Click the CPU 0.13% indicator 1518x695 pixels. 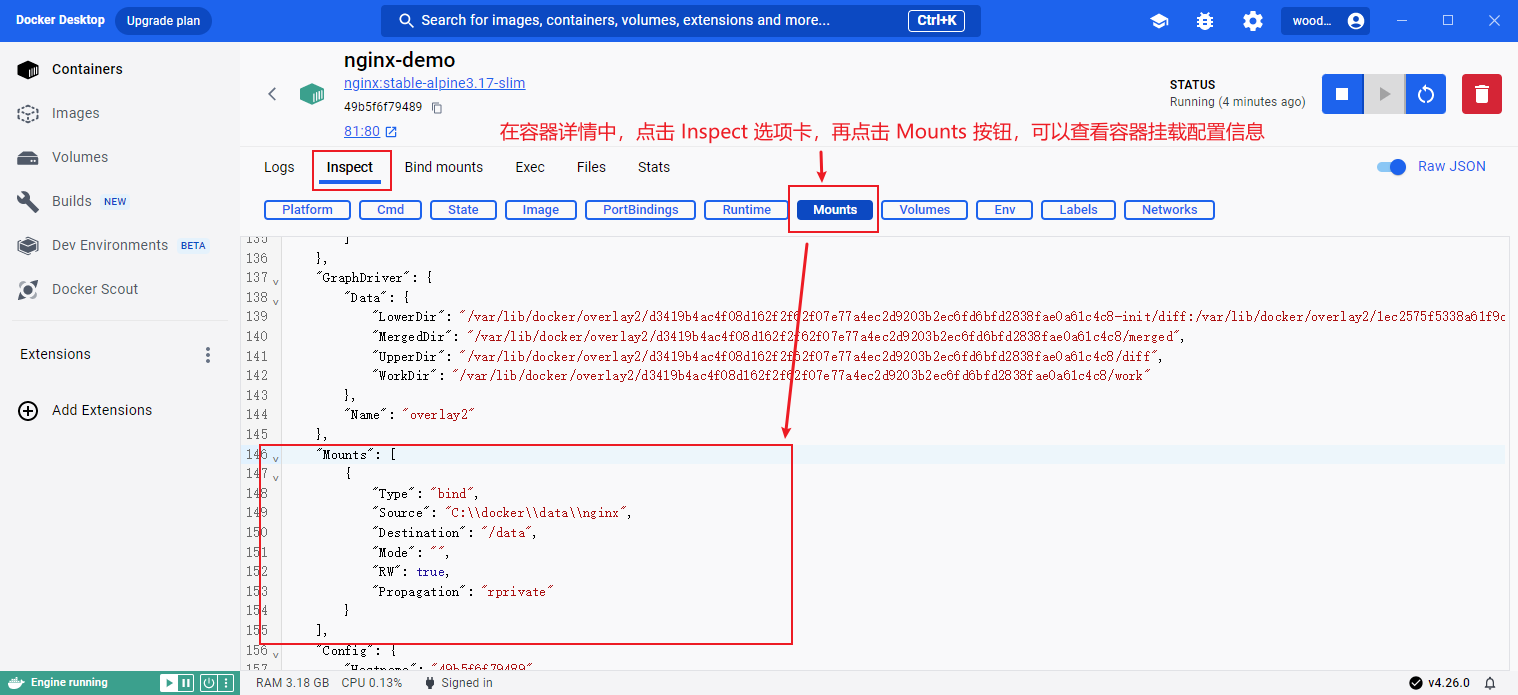tap(372, 683)
